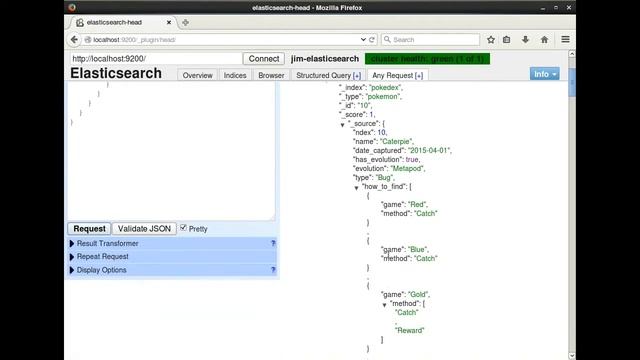The height and width of the screenshot is (360, 640).
Task: Click the "Reward" method entry
Action: pos(409,331)
